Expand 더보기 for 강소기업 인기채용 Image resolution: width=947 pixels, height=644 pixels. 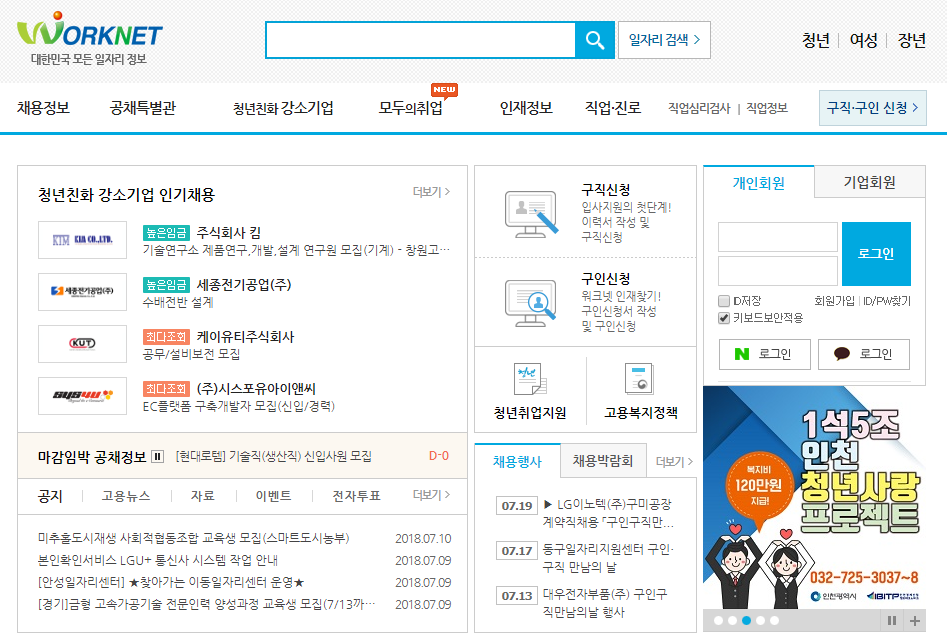pos(431,192)
